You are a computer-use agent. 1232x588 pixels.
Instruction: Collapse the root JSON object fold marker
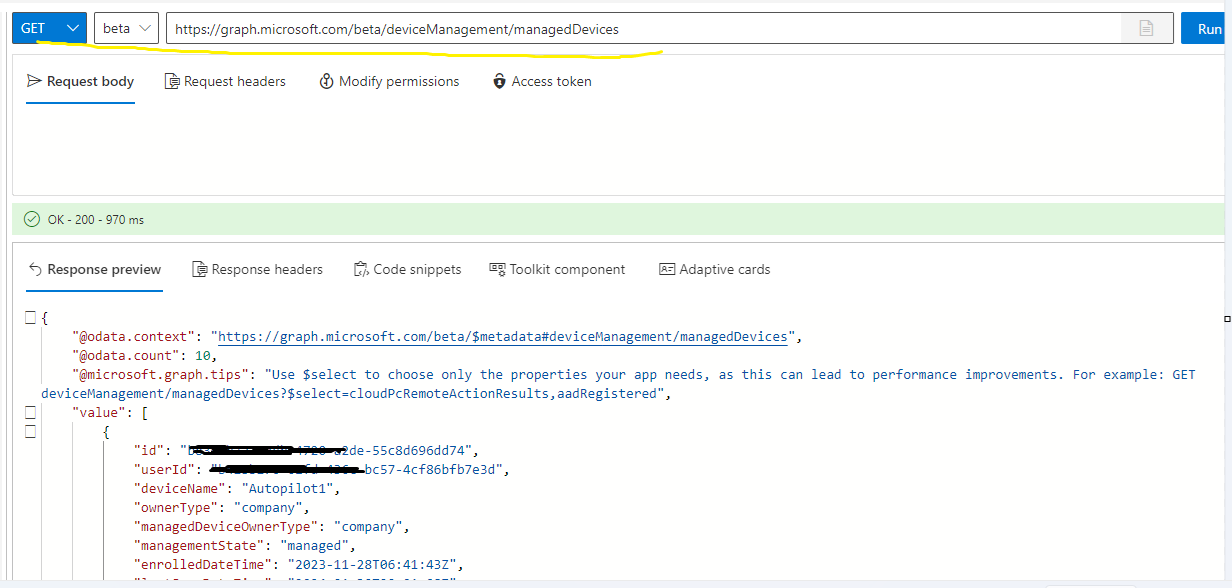point(30,317)
